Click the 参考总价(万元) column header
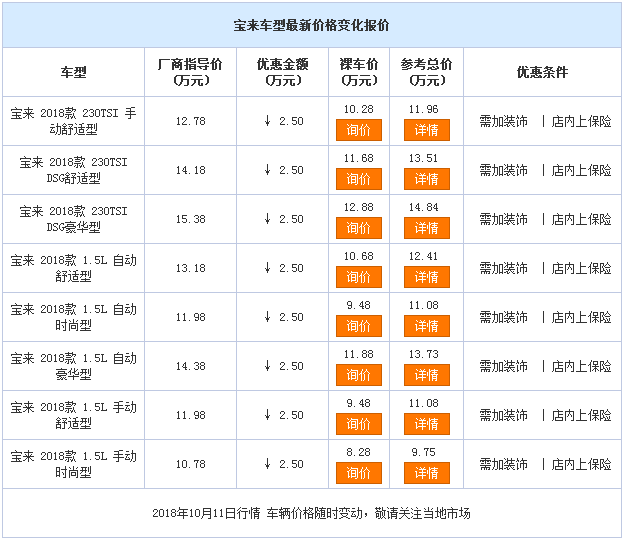624x541 pixels. click(427, 72)
